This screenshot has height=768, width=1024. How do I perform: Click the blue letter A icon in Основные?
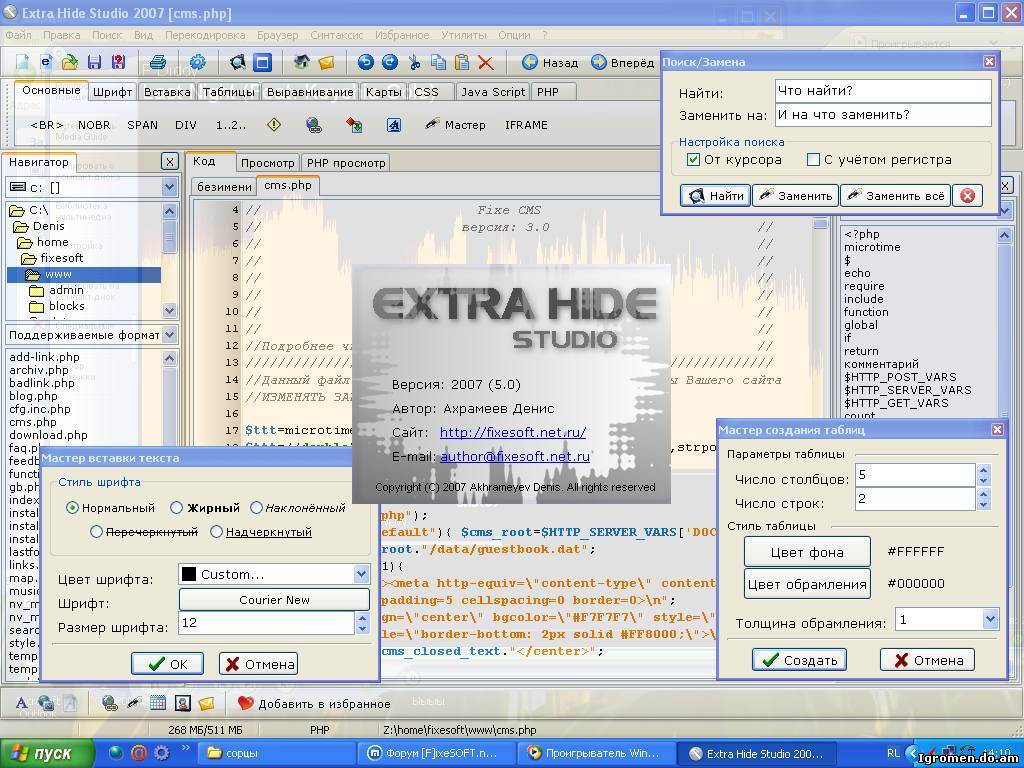pos(394,125)
